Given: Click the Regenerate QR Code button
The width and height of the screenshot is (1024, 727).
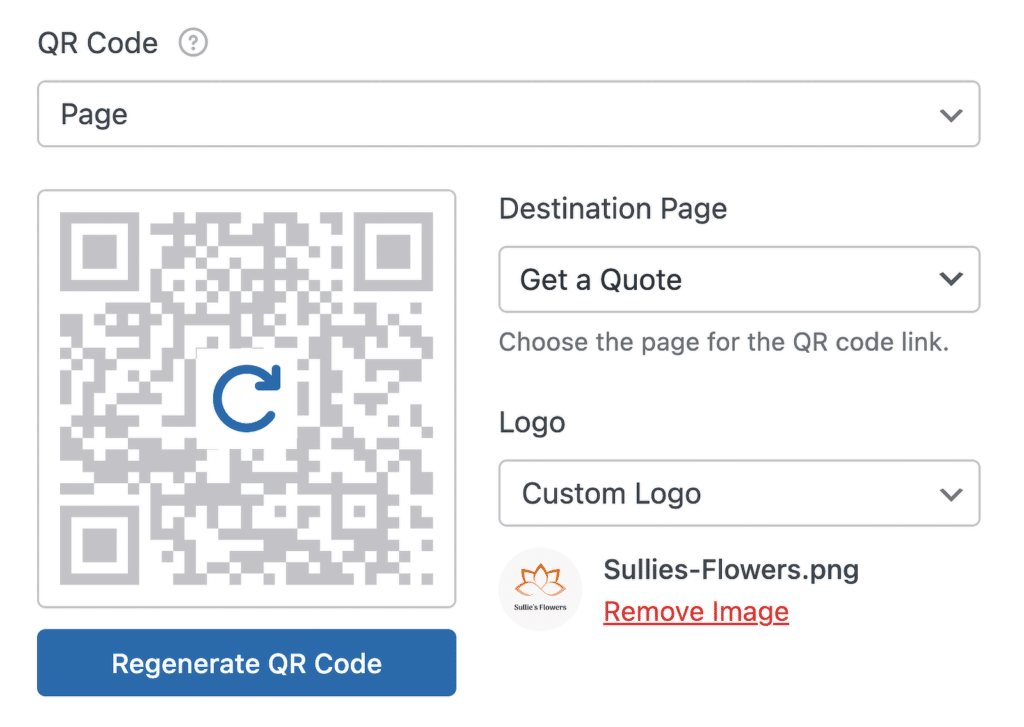Looking at the screenshot, I should pos(247,663).
